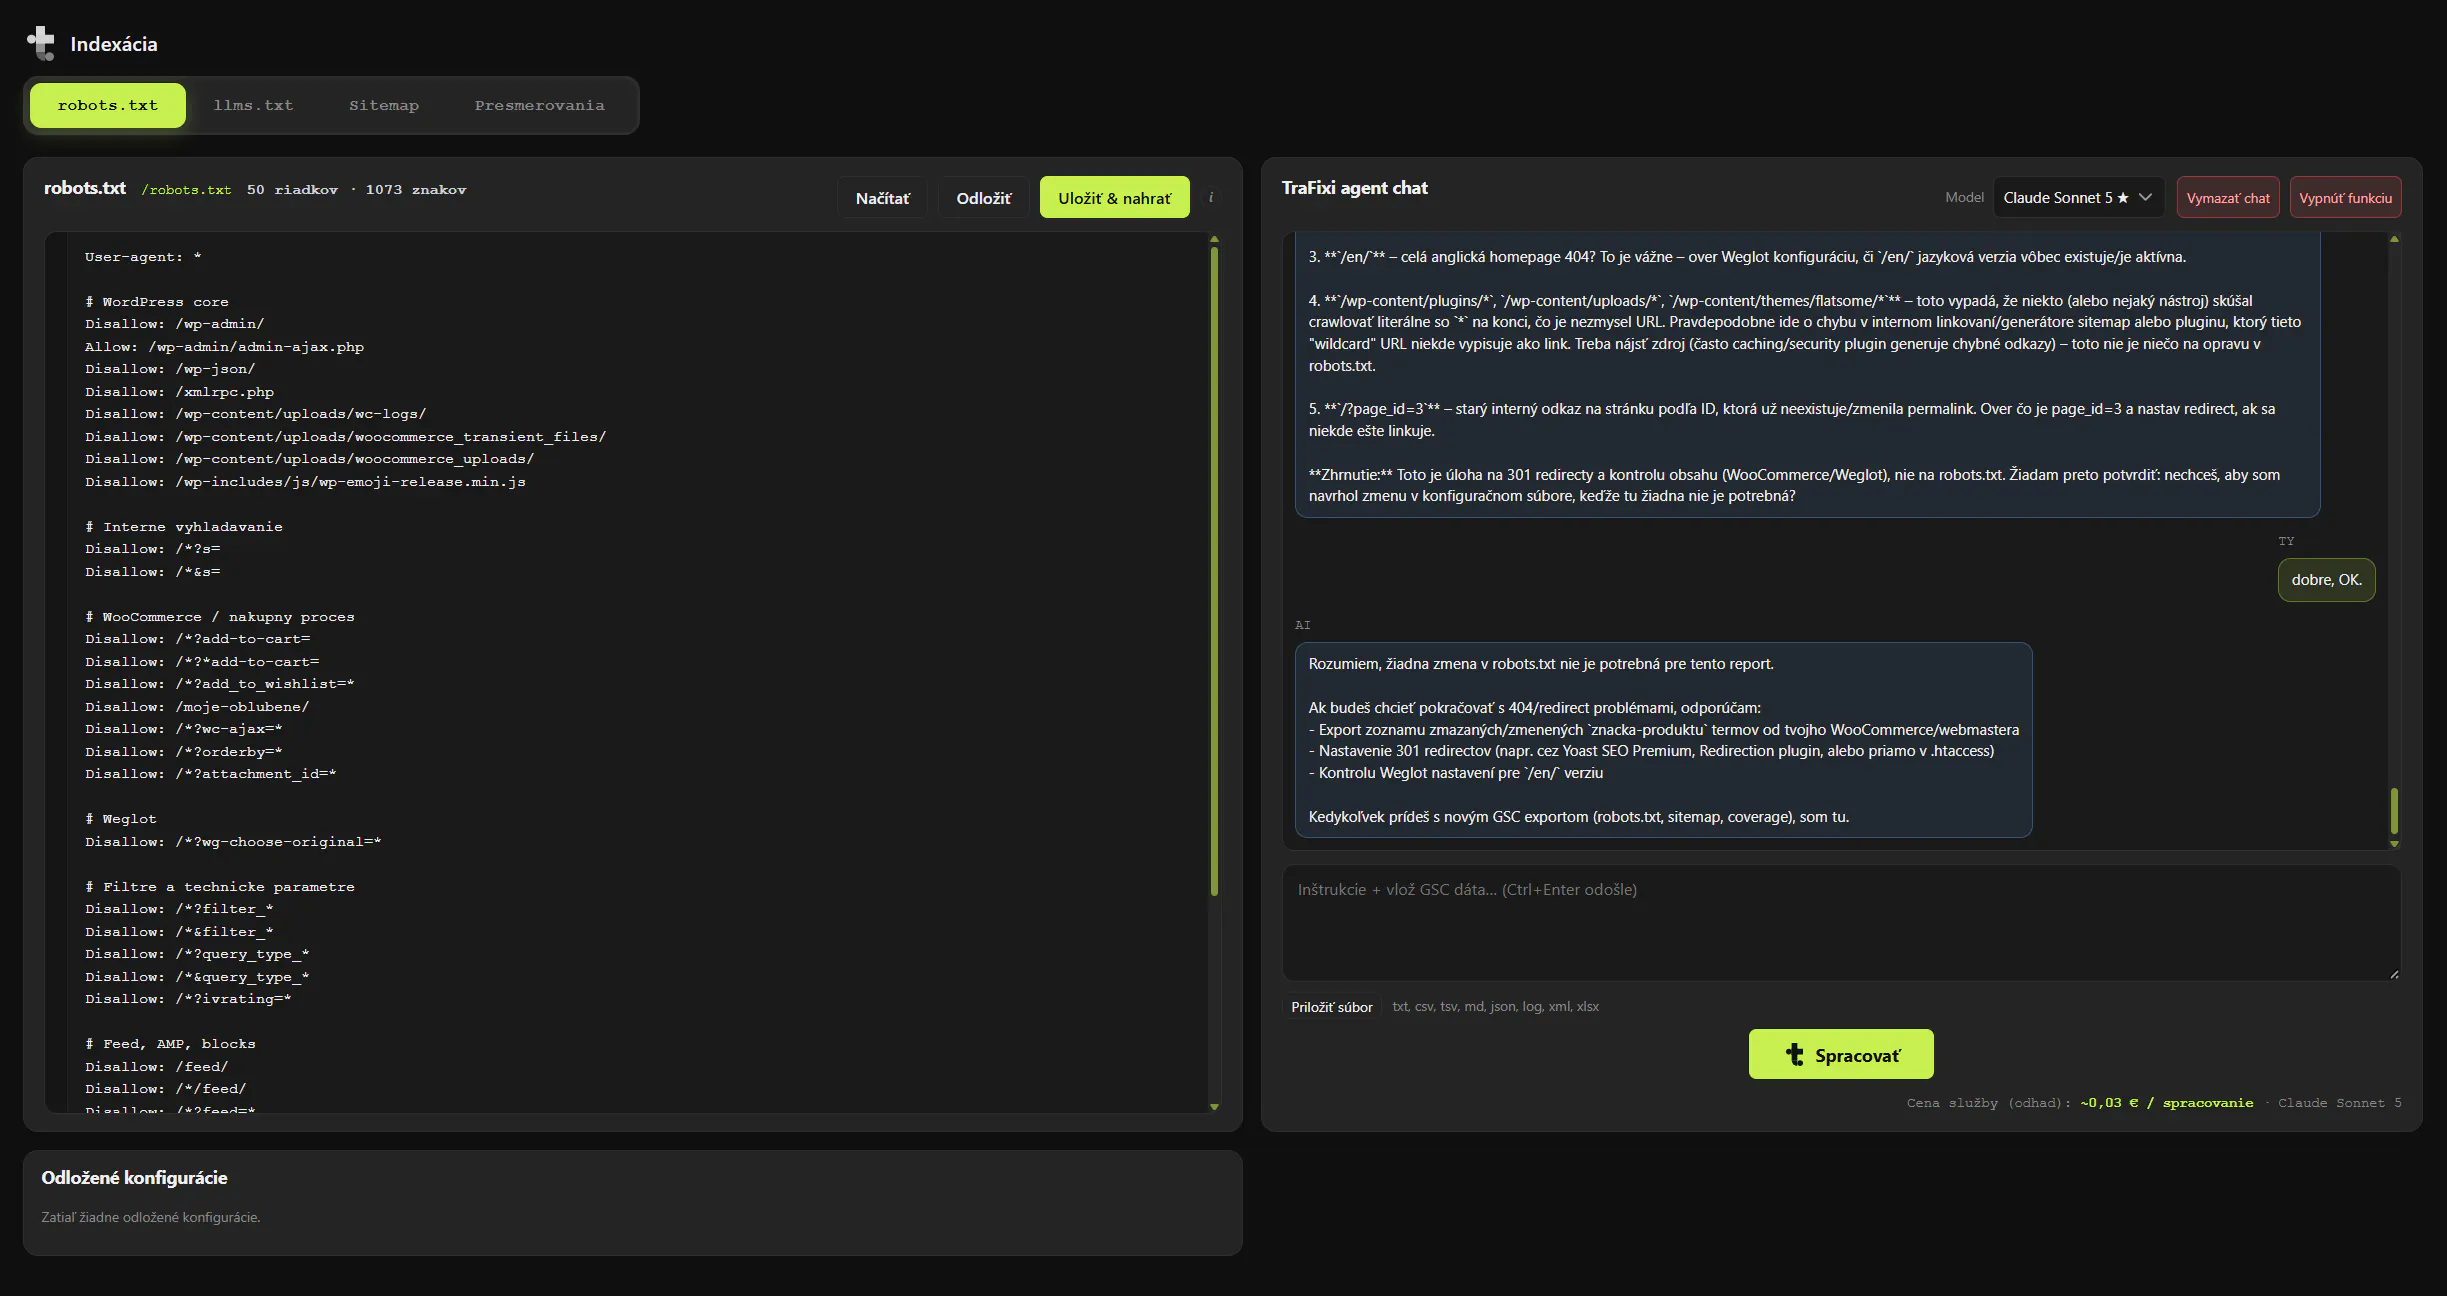
Task: Click the line 'Disallow: /moje-oblubene/'
Action: [197, 707]
